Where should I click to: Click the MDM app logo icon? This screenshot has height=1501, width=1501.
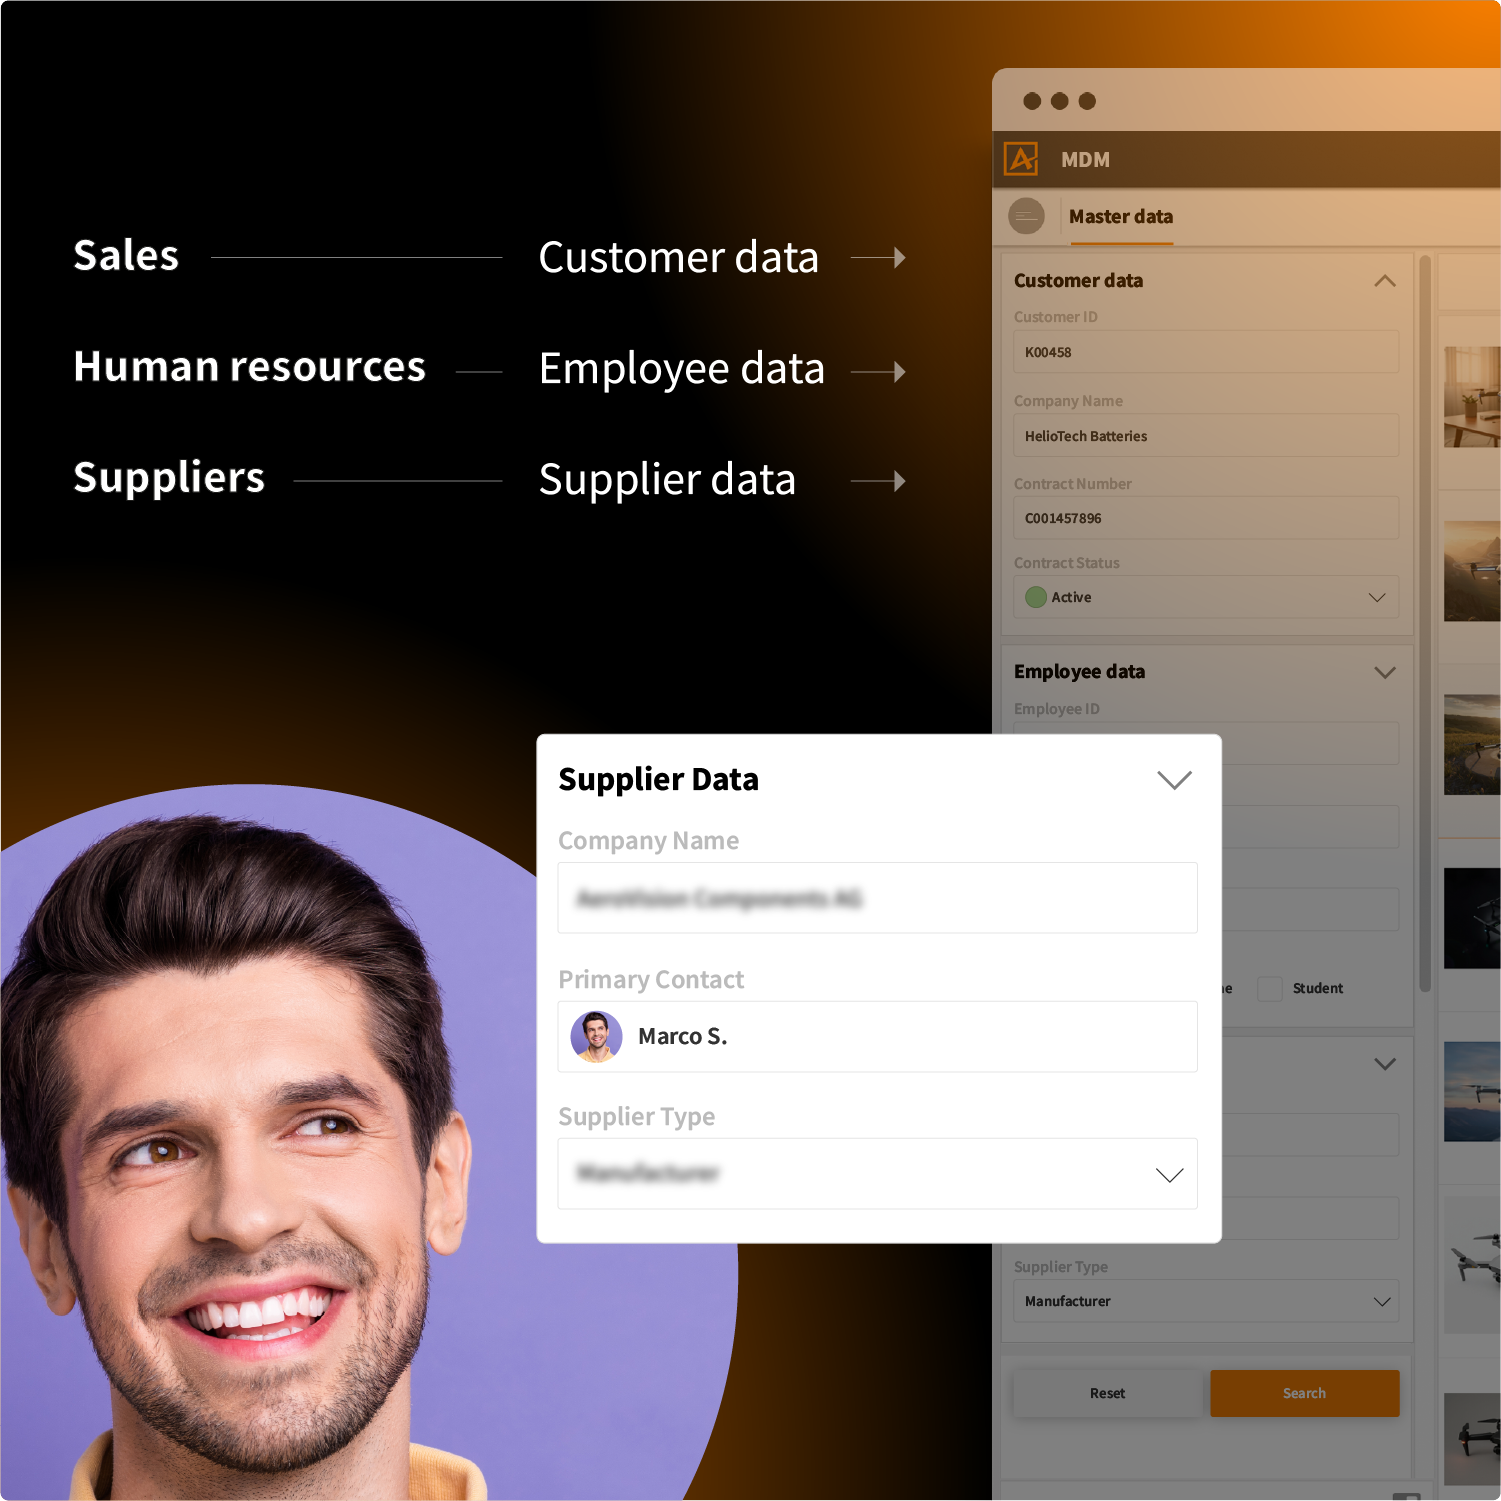tap(1021, 159)
